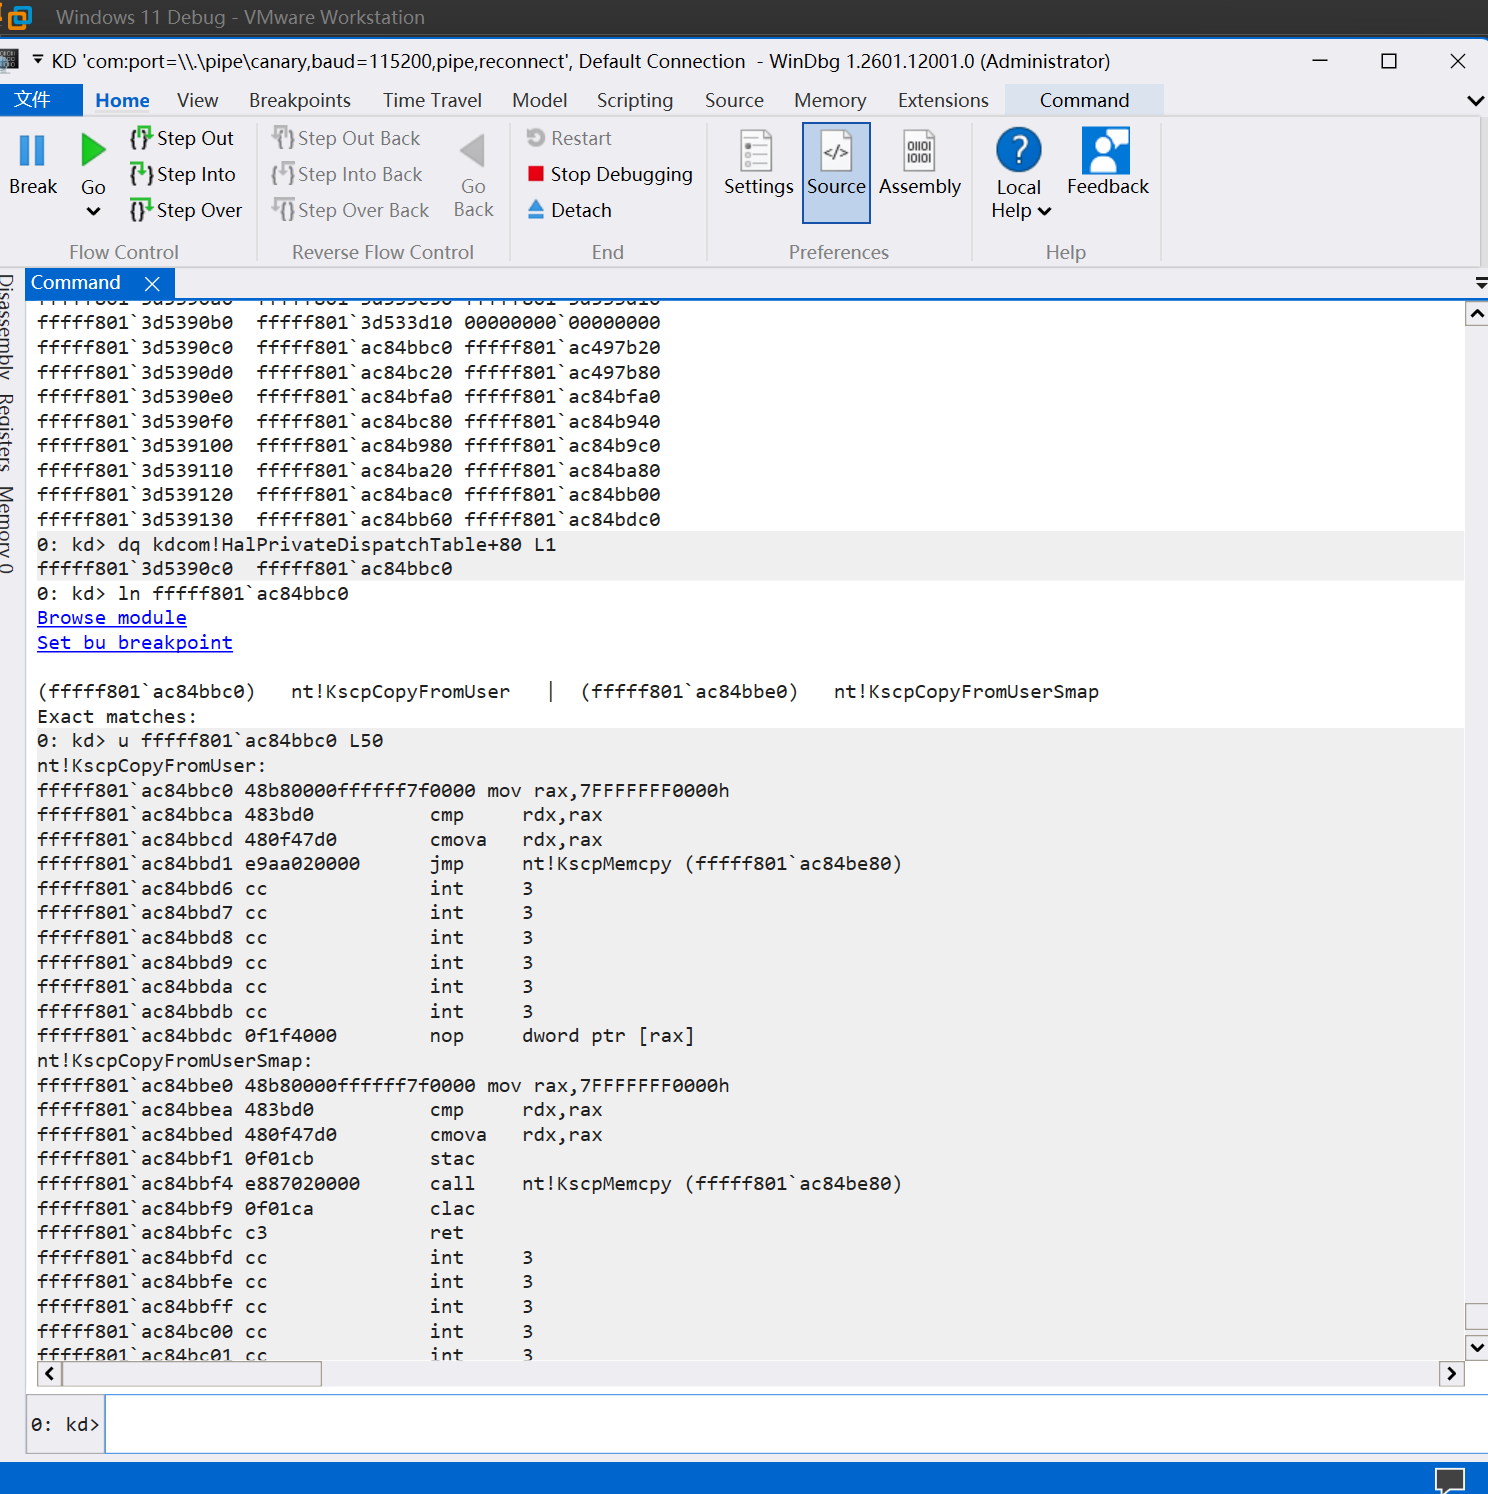Viewport: 1488px width, 1494px height.
Task: Click the 'nt!KscpCopyFromUser:' label line
Action: coord(152,766)
